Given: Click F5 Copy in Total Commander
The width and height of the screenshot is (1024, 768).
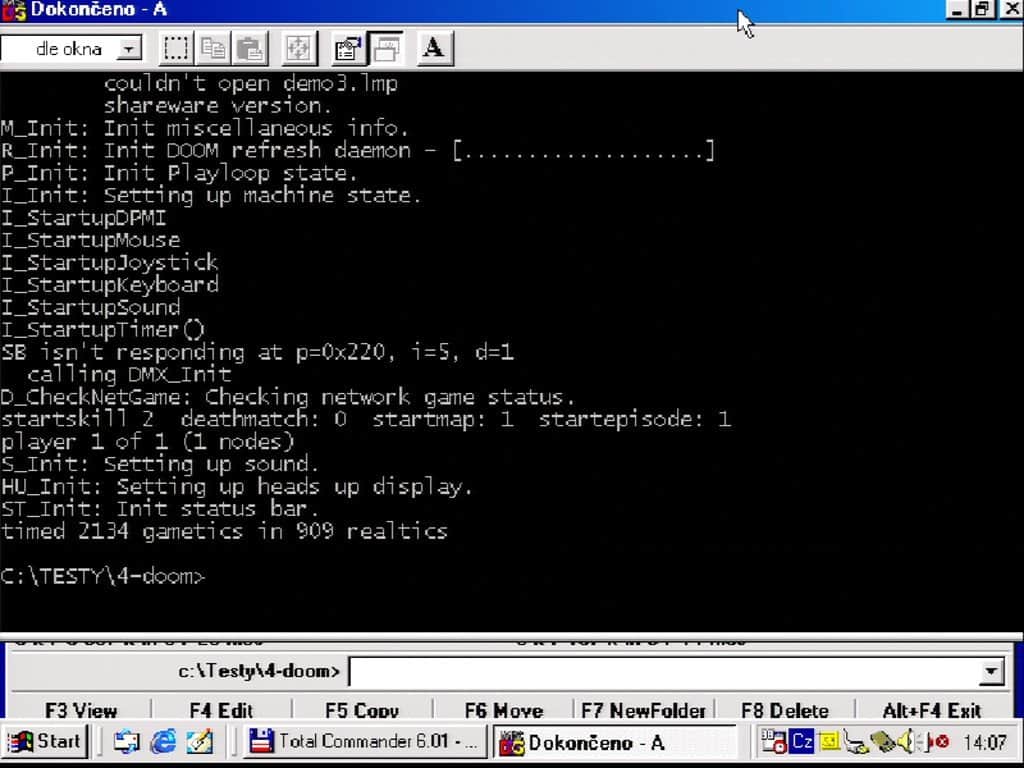Looking at the screenshot, I should coord(362,710).
